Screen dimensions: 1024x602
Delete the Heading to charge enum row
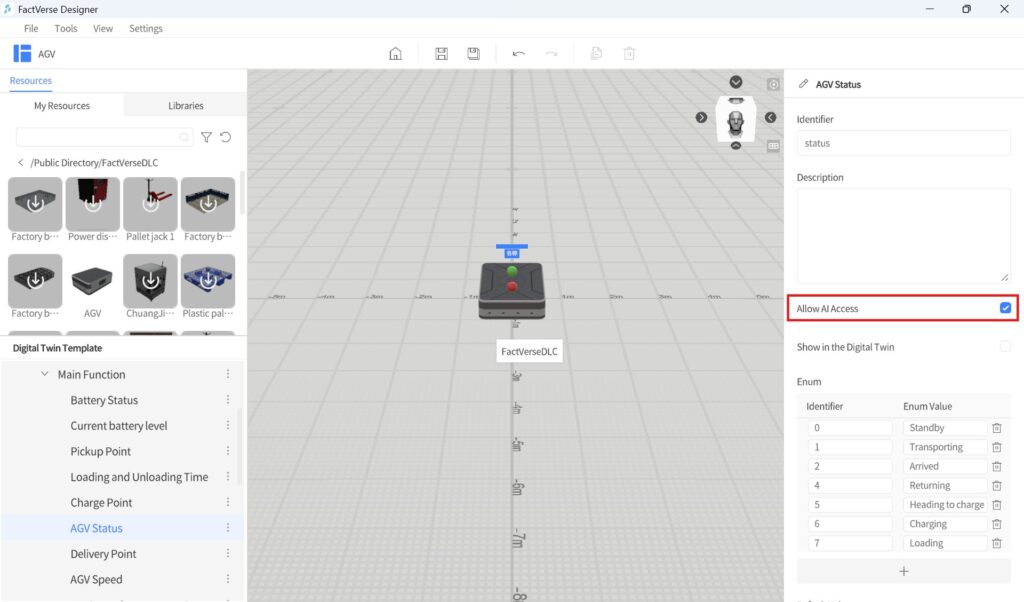[x=997, y=505]
